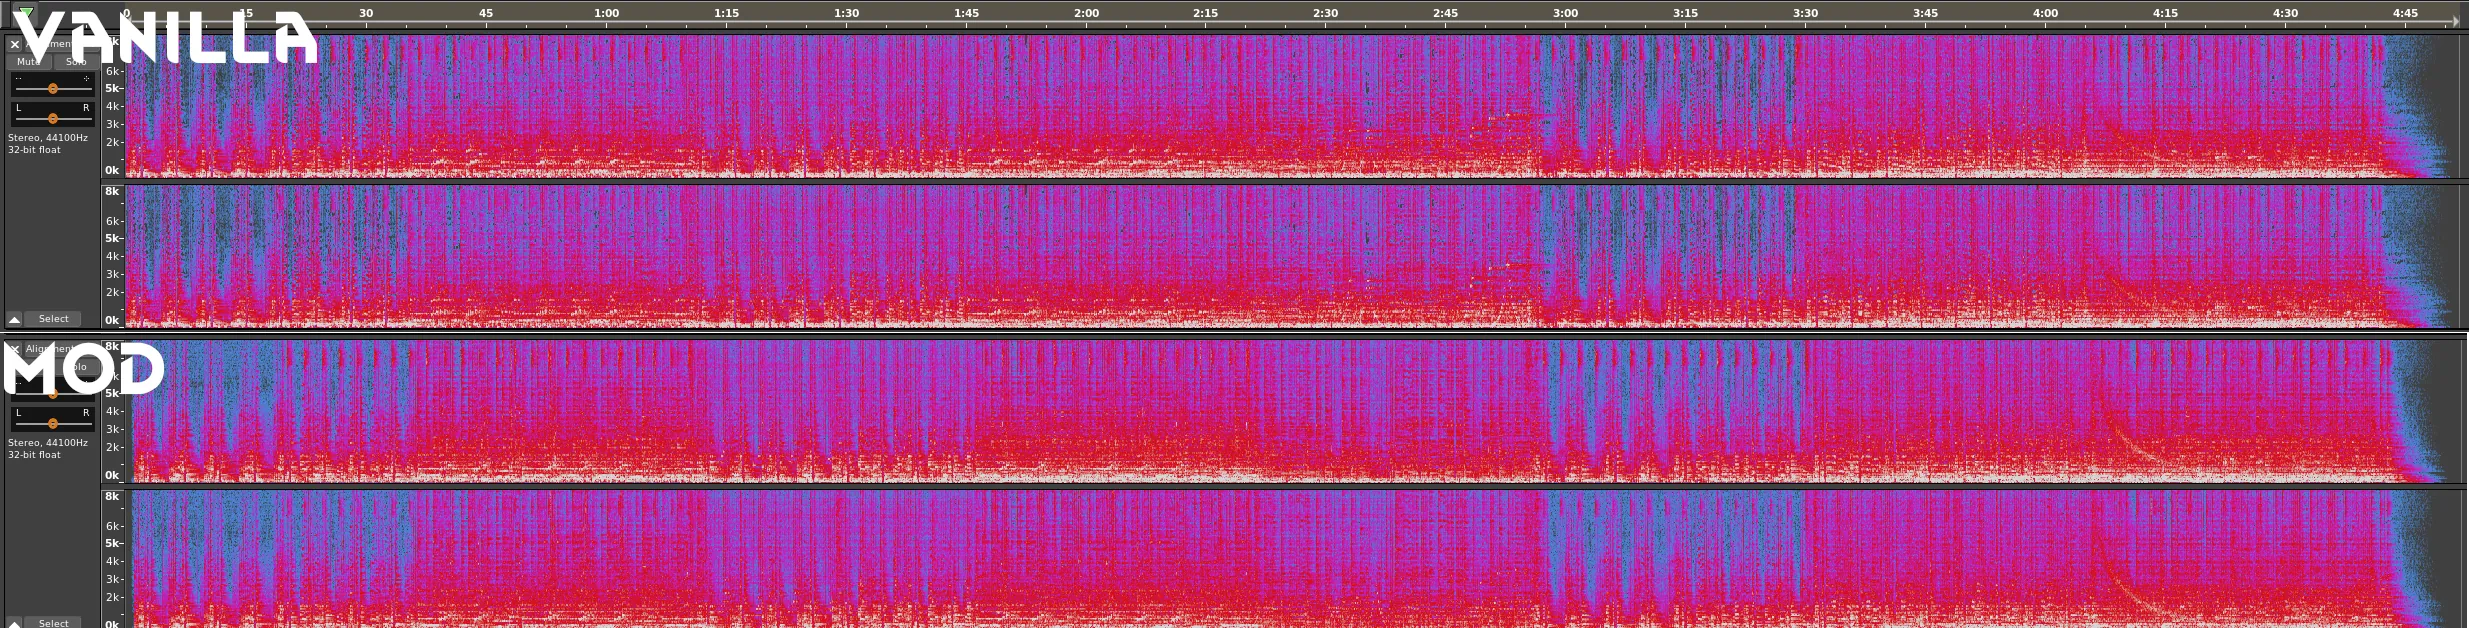2469x628 pixels.
Task: Click the 3:00 mark on the timeline ruler
Action: (1565, 14)
